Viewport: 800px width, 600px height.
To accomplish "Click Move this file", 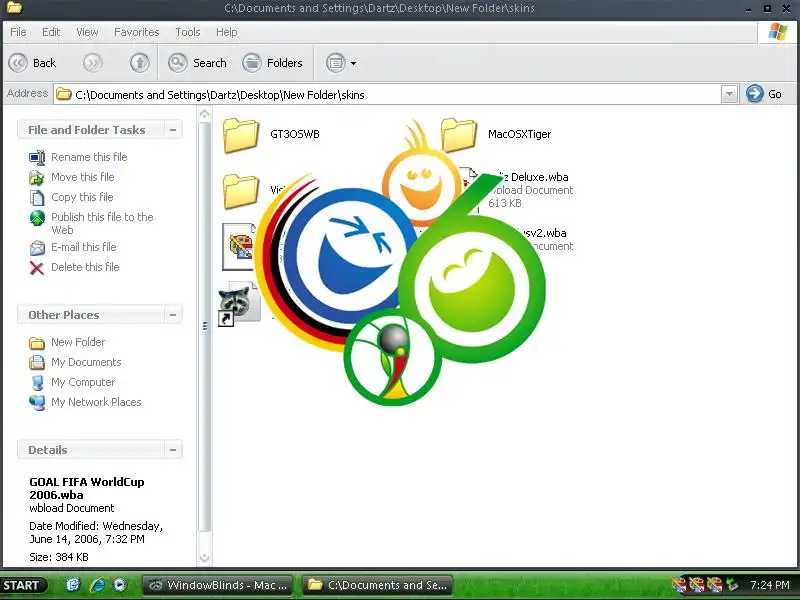I will click(x=83, y=177).
